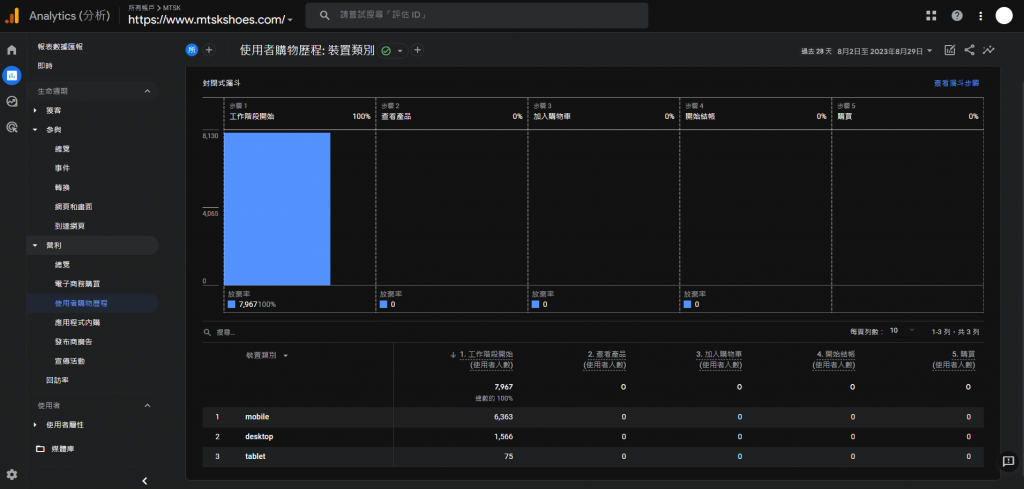Add filter with plus after report title
Viewport: 1024px width, 489px height.
point(417,50)
